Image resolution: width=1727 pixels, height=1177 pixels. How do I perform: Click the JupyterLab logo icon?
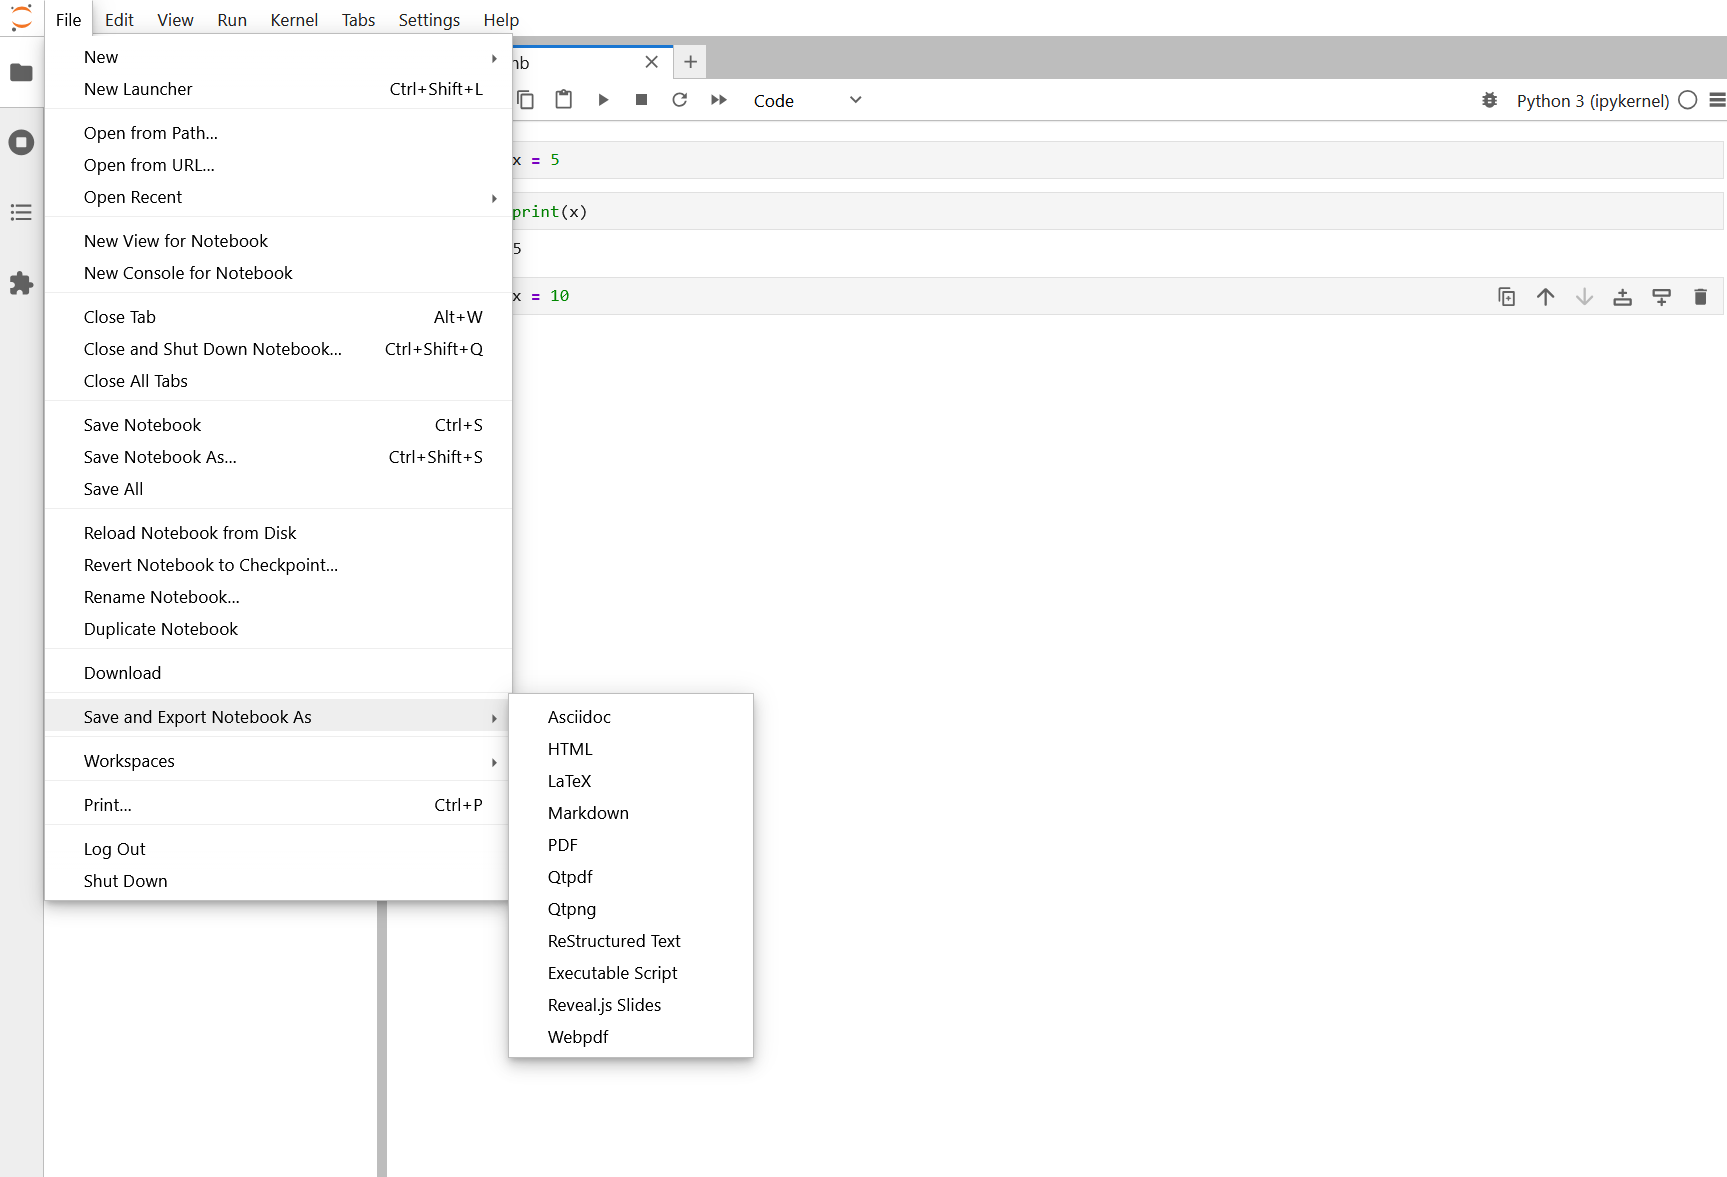point(21,19)
